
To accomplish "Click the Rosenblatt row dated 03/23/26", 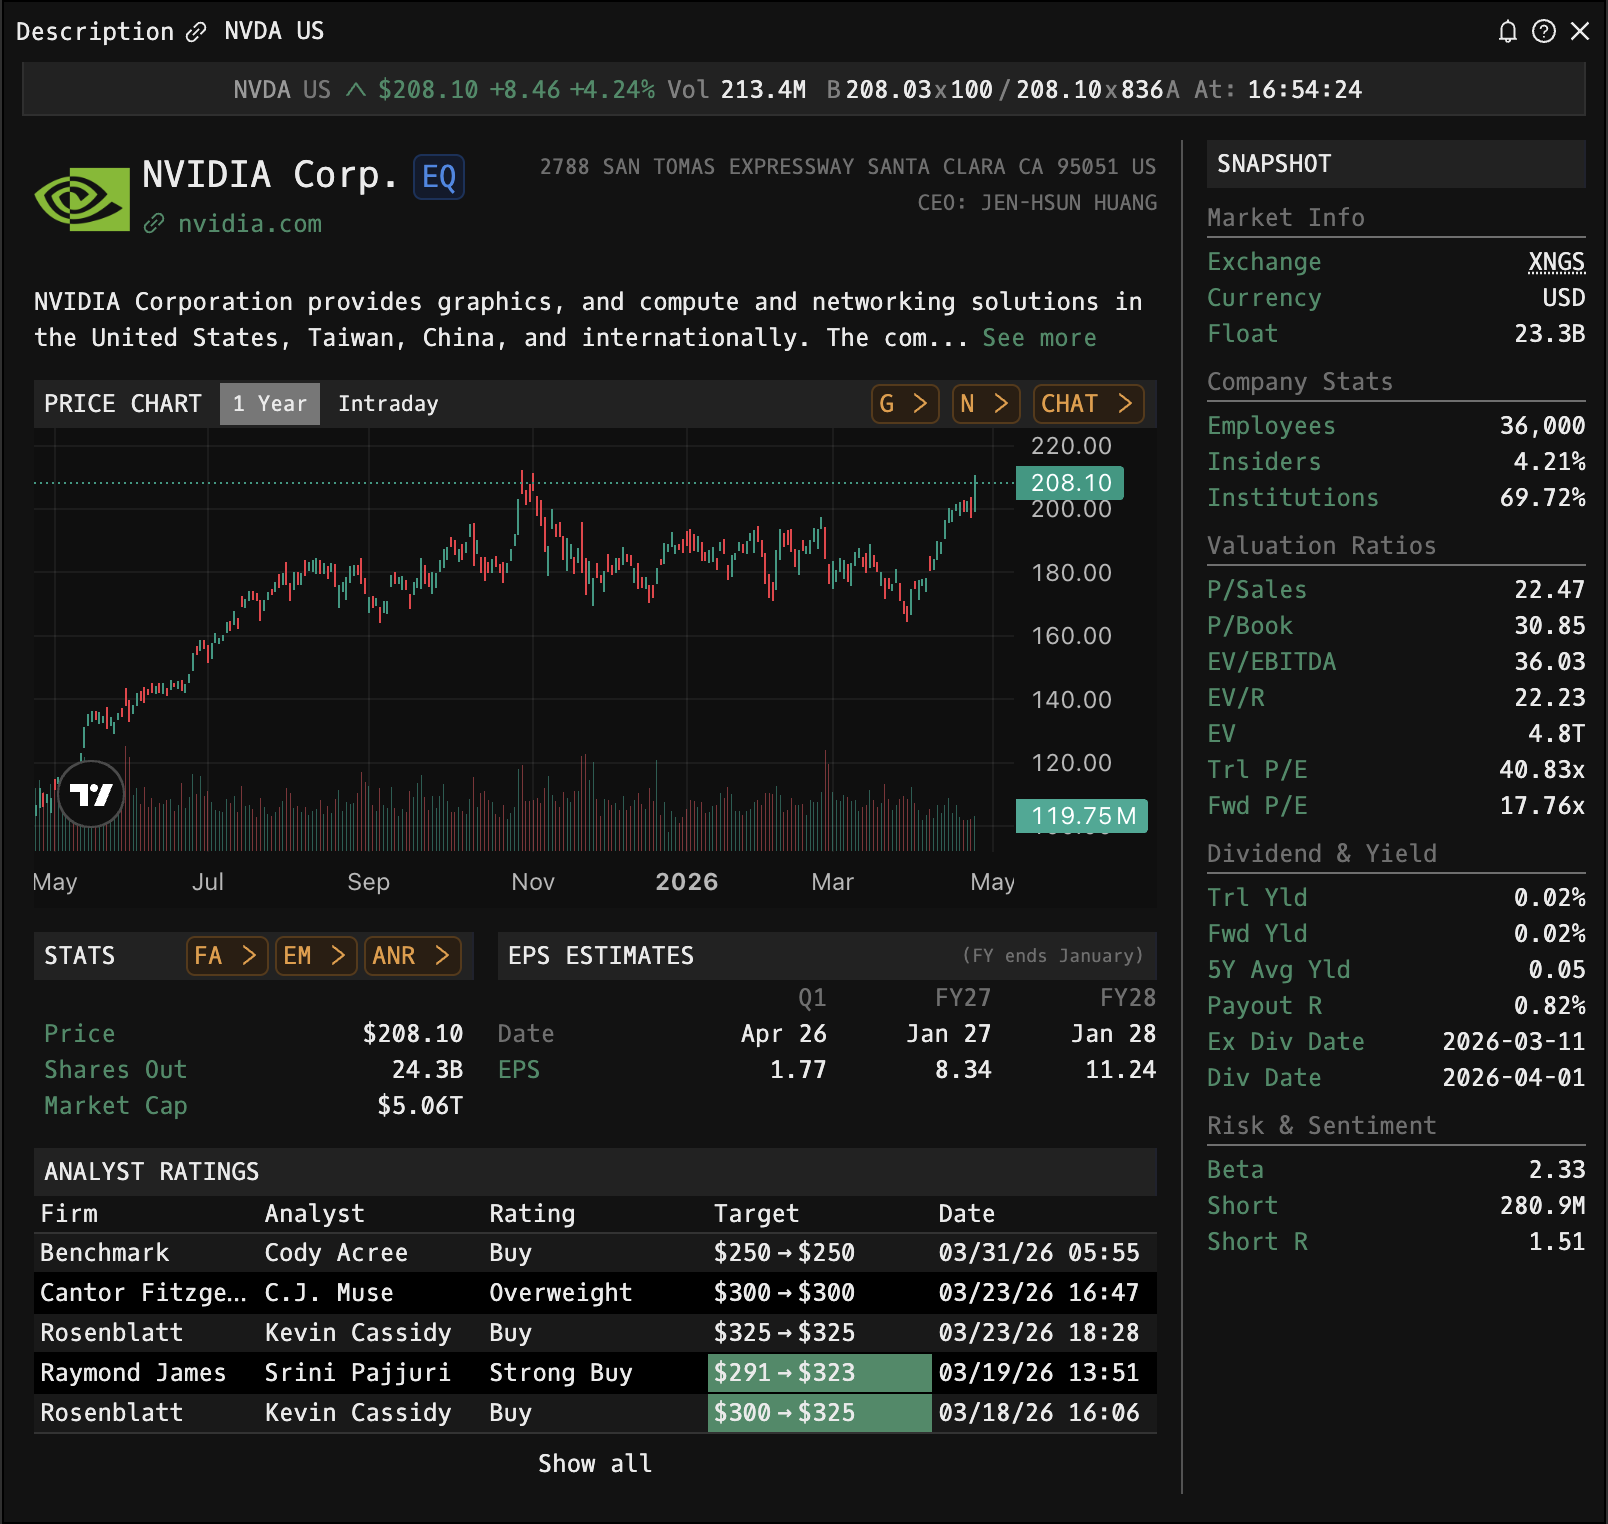I will [x=595, y=1333].
